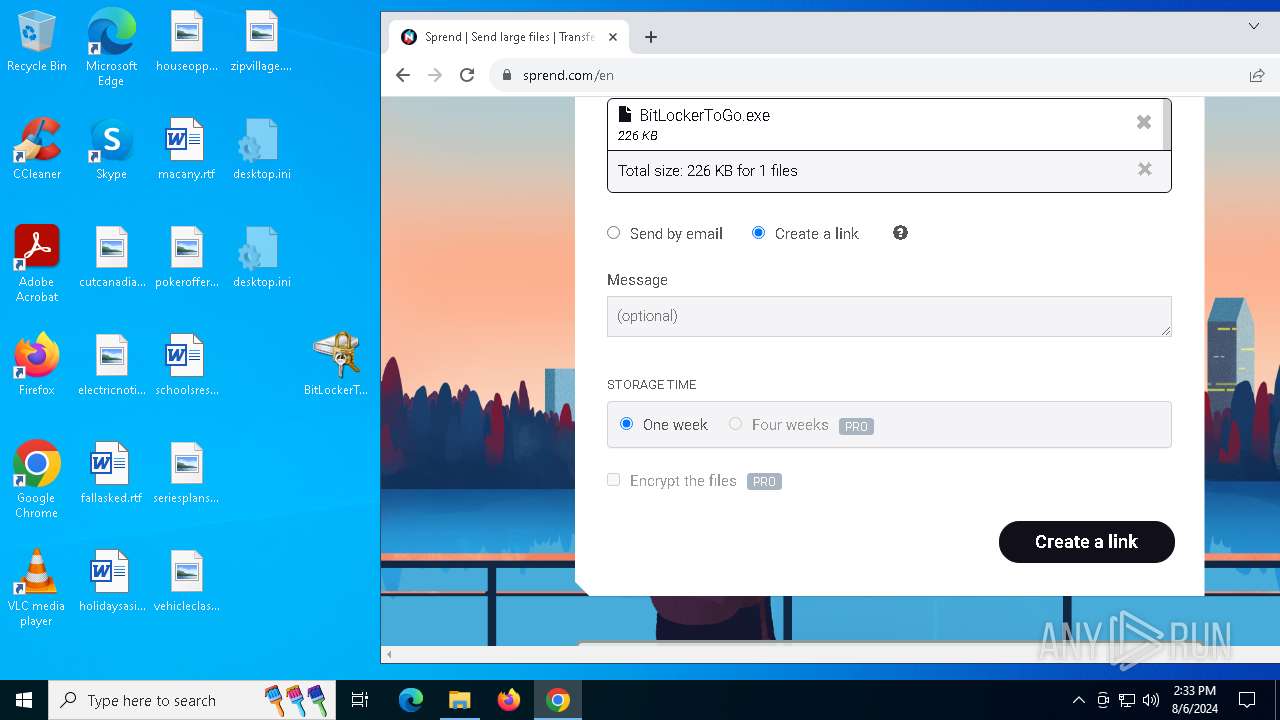This screenshot has width=1280, height=720.
Task: Open the notification center
Action: click(x=1247, y=700)
